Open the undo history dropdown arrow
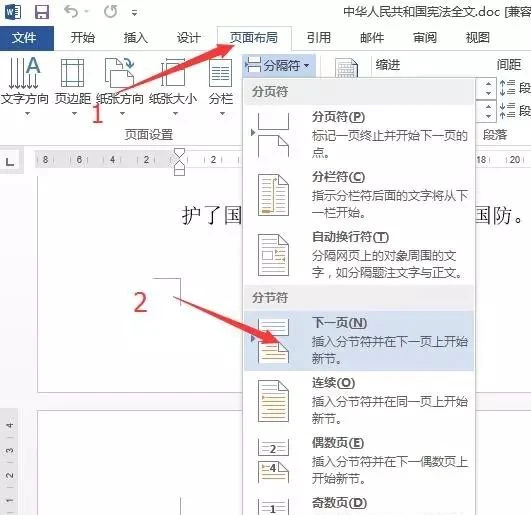531x515 pixels. [87, 12]
